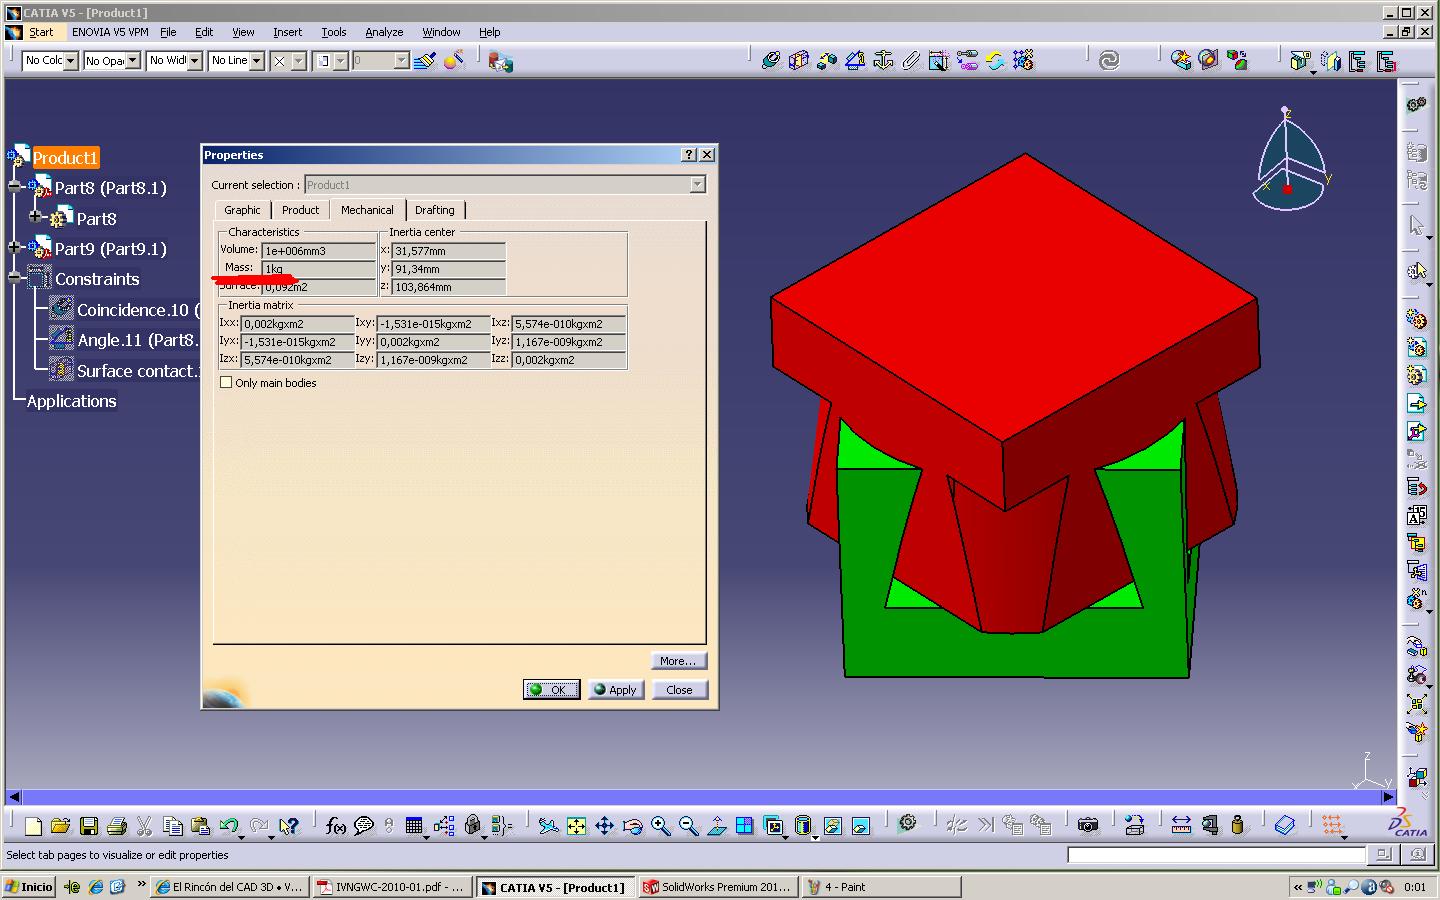Open the Formula f(x) tool

click(x=336, y=826)
